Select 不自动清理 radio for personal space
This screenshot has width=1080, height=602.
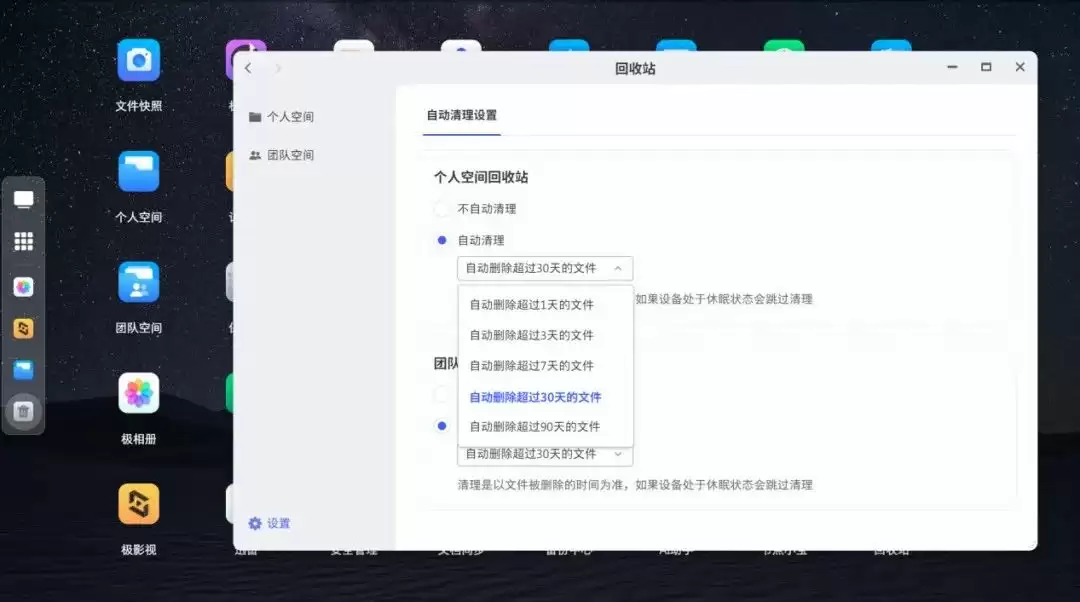(442, 209)
